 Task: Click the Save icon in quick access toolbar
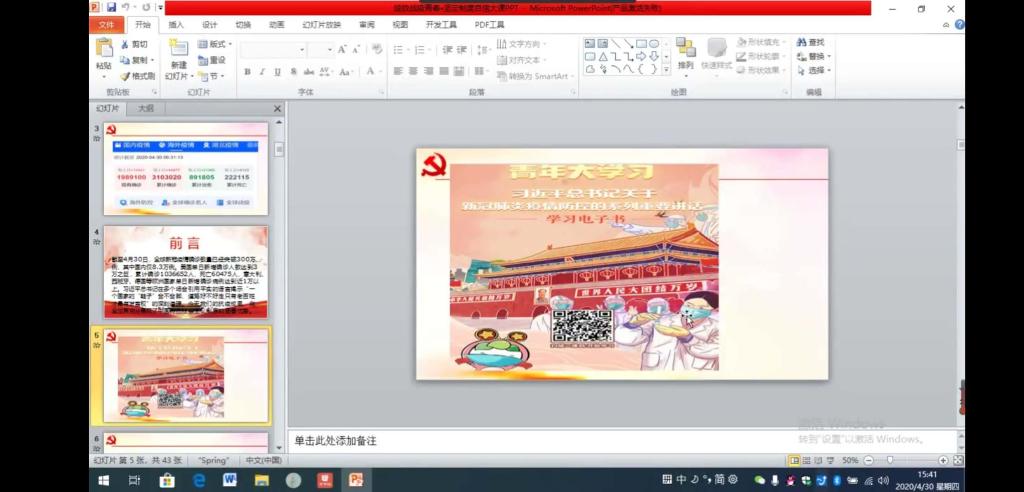click(x=111, y=7)
